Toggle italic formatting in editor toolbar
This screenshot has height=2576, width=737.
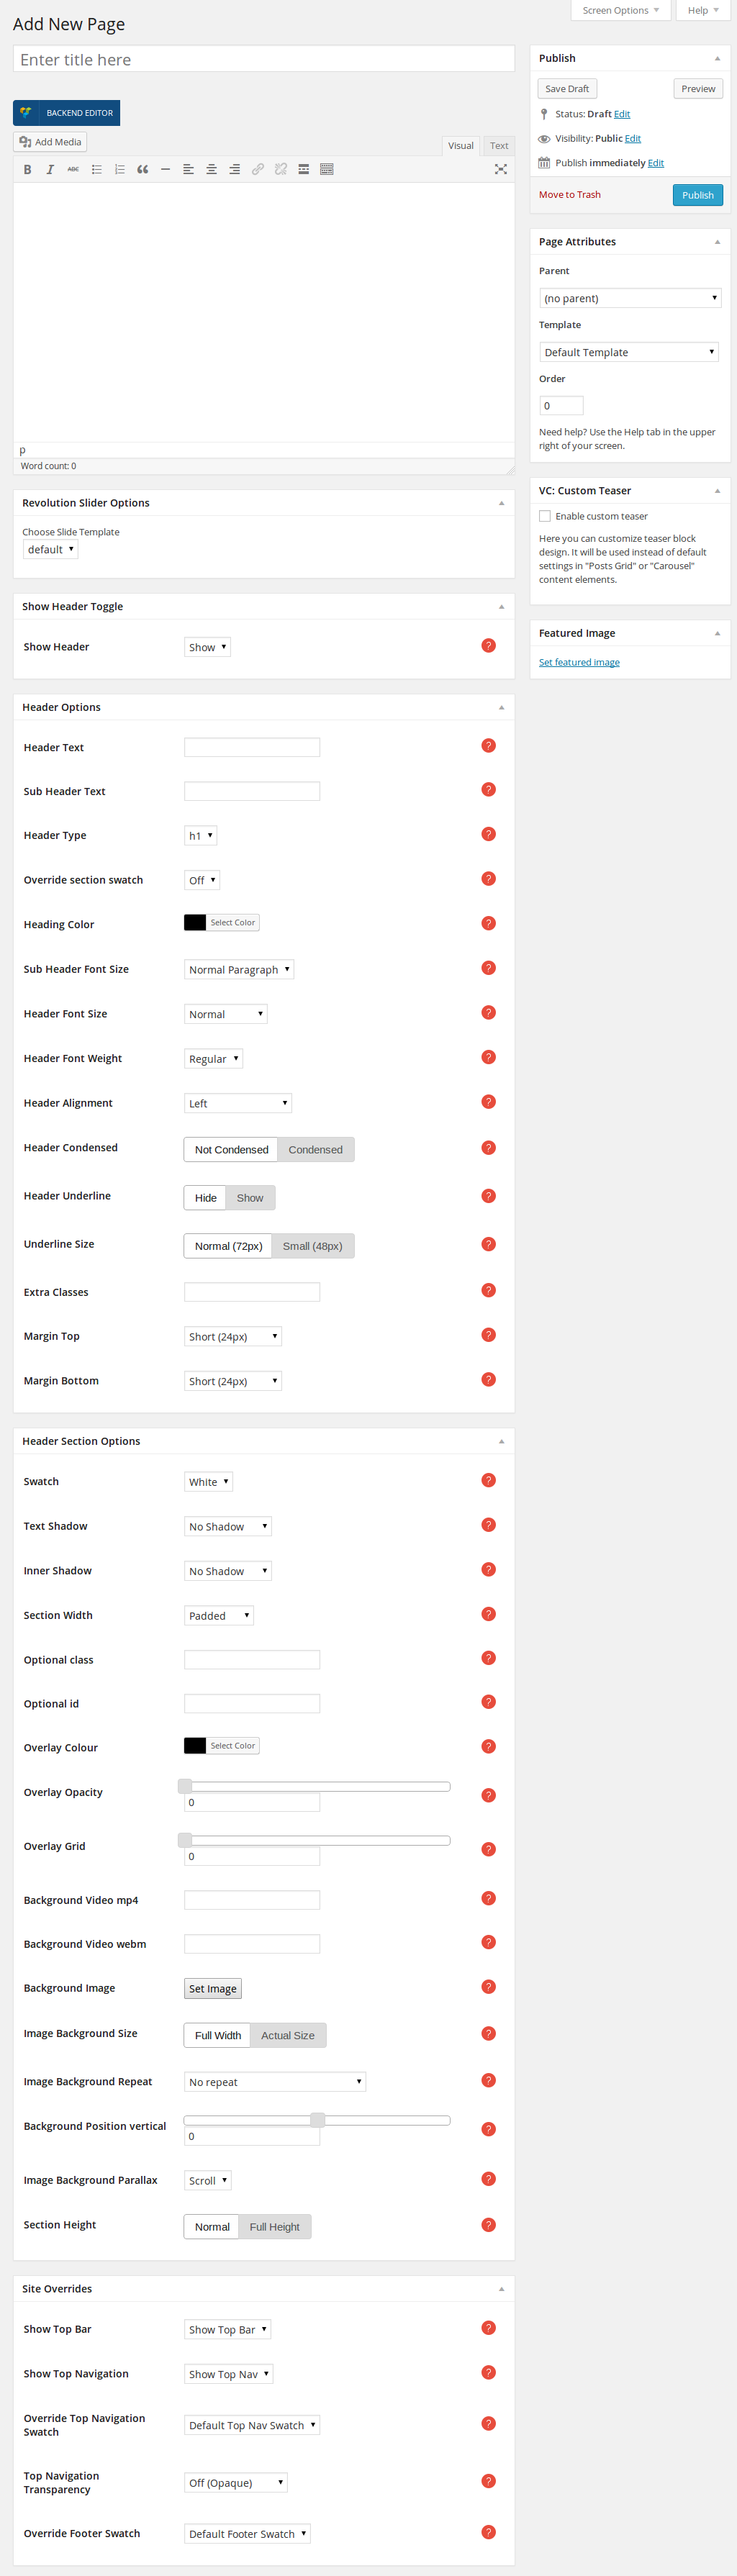(x=50, y=169)
